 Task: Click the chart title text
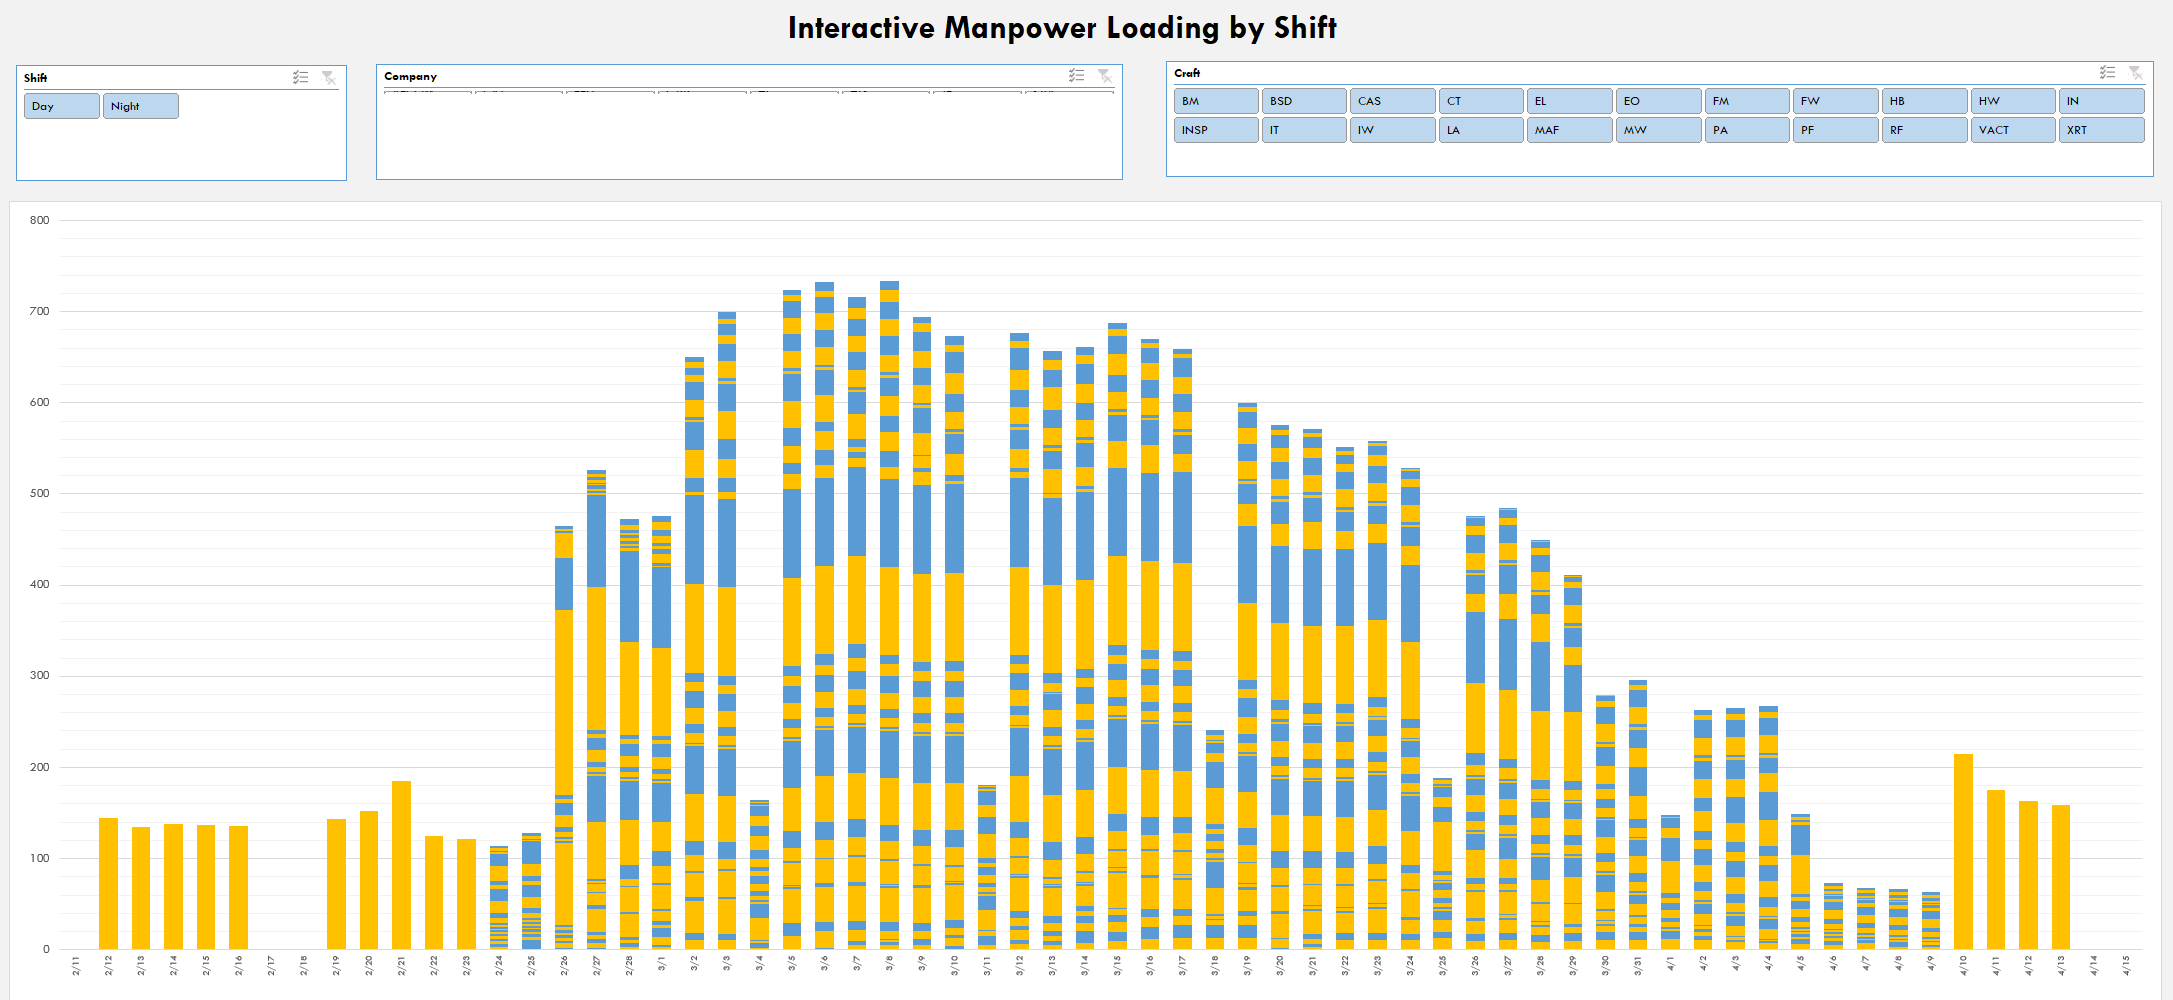[x=1062, y=28]
